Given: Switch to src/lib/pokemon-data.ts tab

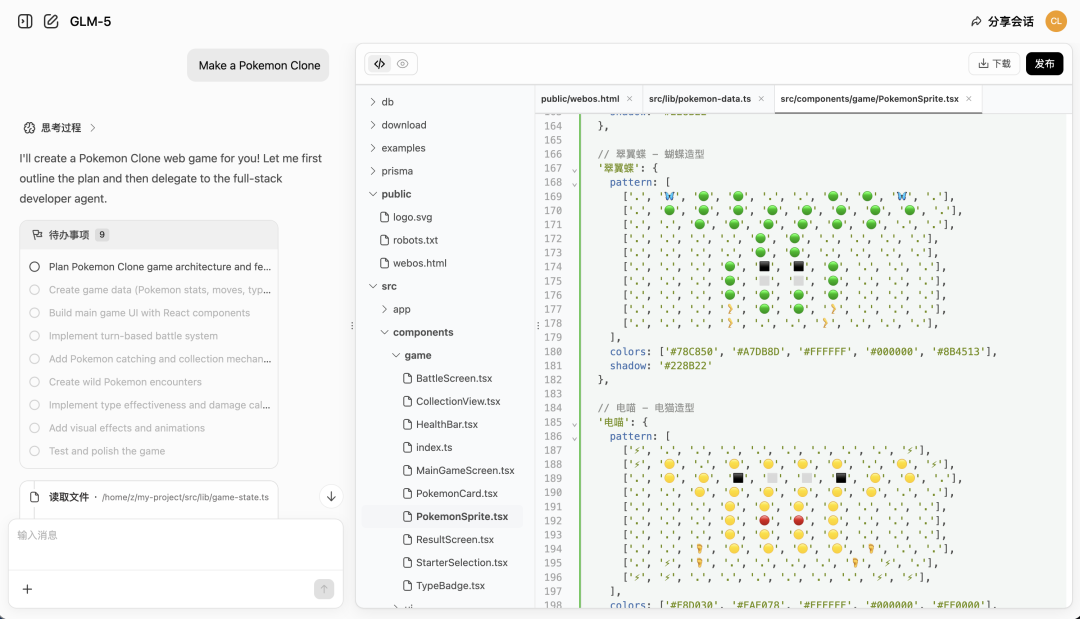Looking at the screenshot, I should point(699,99).
